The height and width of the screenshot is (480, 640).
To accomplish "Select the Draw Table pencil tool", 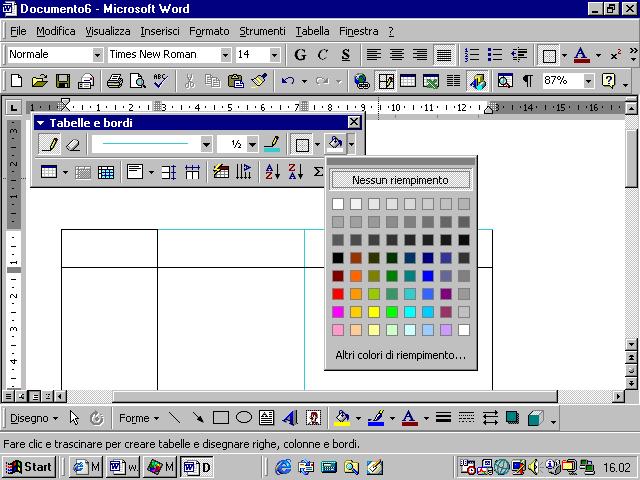I will [49, 144].
